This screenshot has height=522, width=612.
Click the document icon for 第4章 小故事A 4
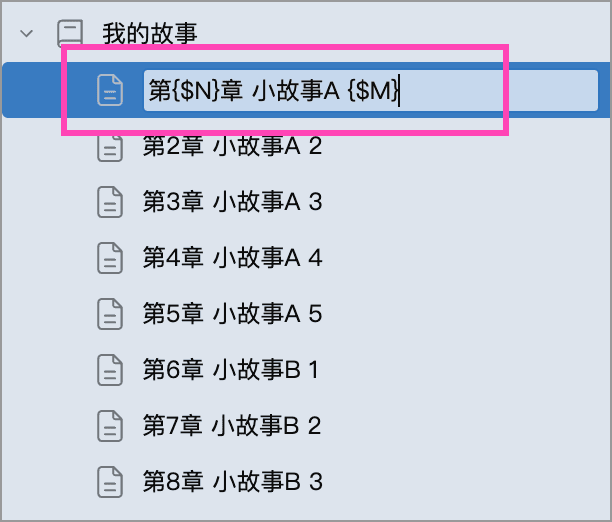pyautogui.click(x=110, y=259)
